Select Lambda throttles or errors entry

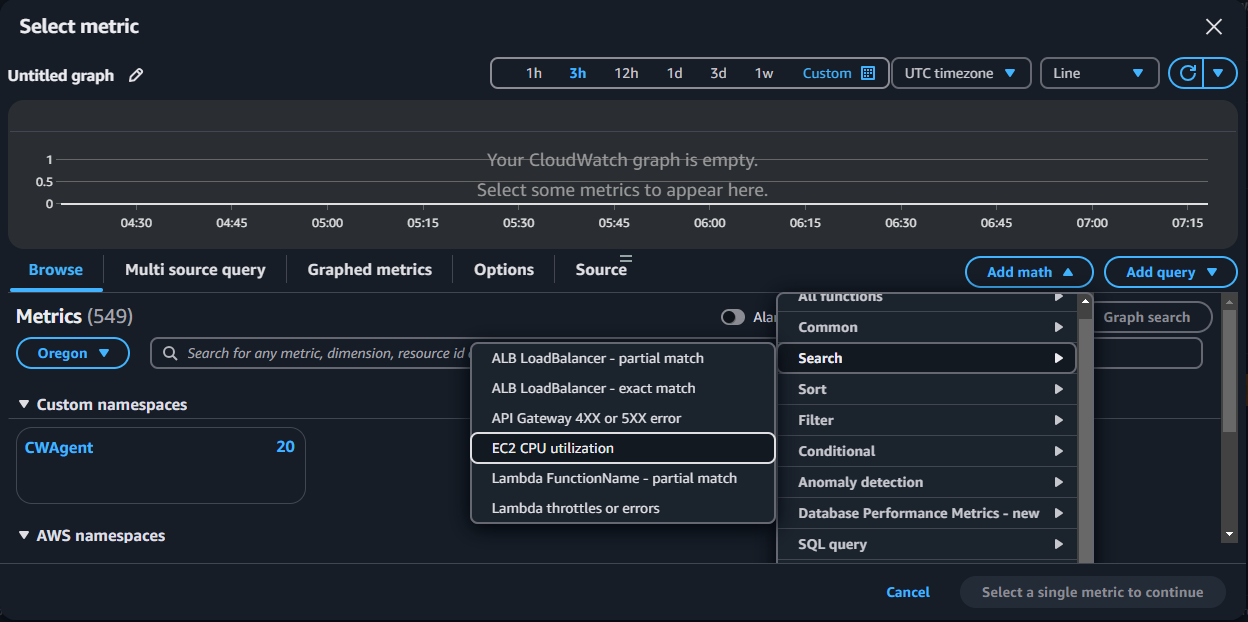[x=622, y=508]
